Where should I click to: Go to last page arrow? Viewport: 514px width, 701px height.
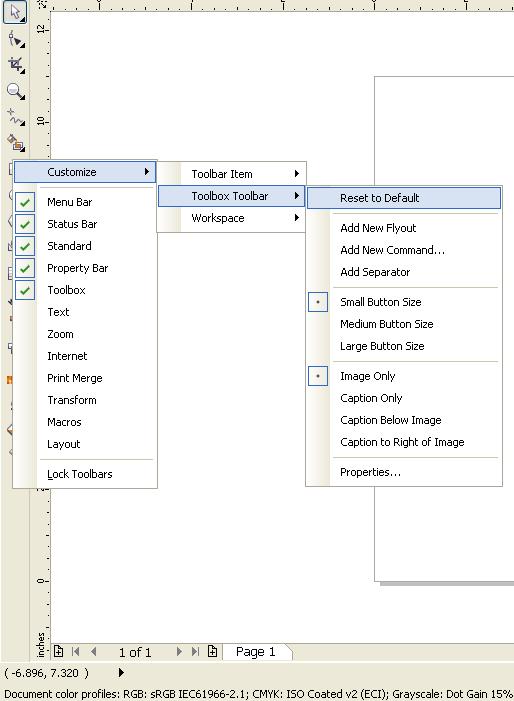195,651
